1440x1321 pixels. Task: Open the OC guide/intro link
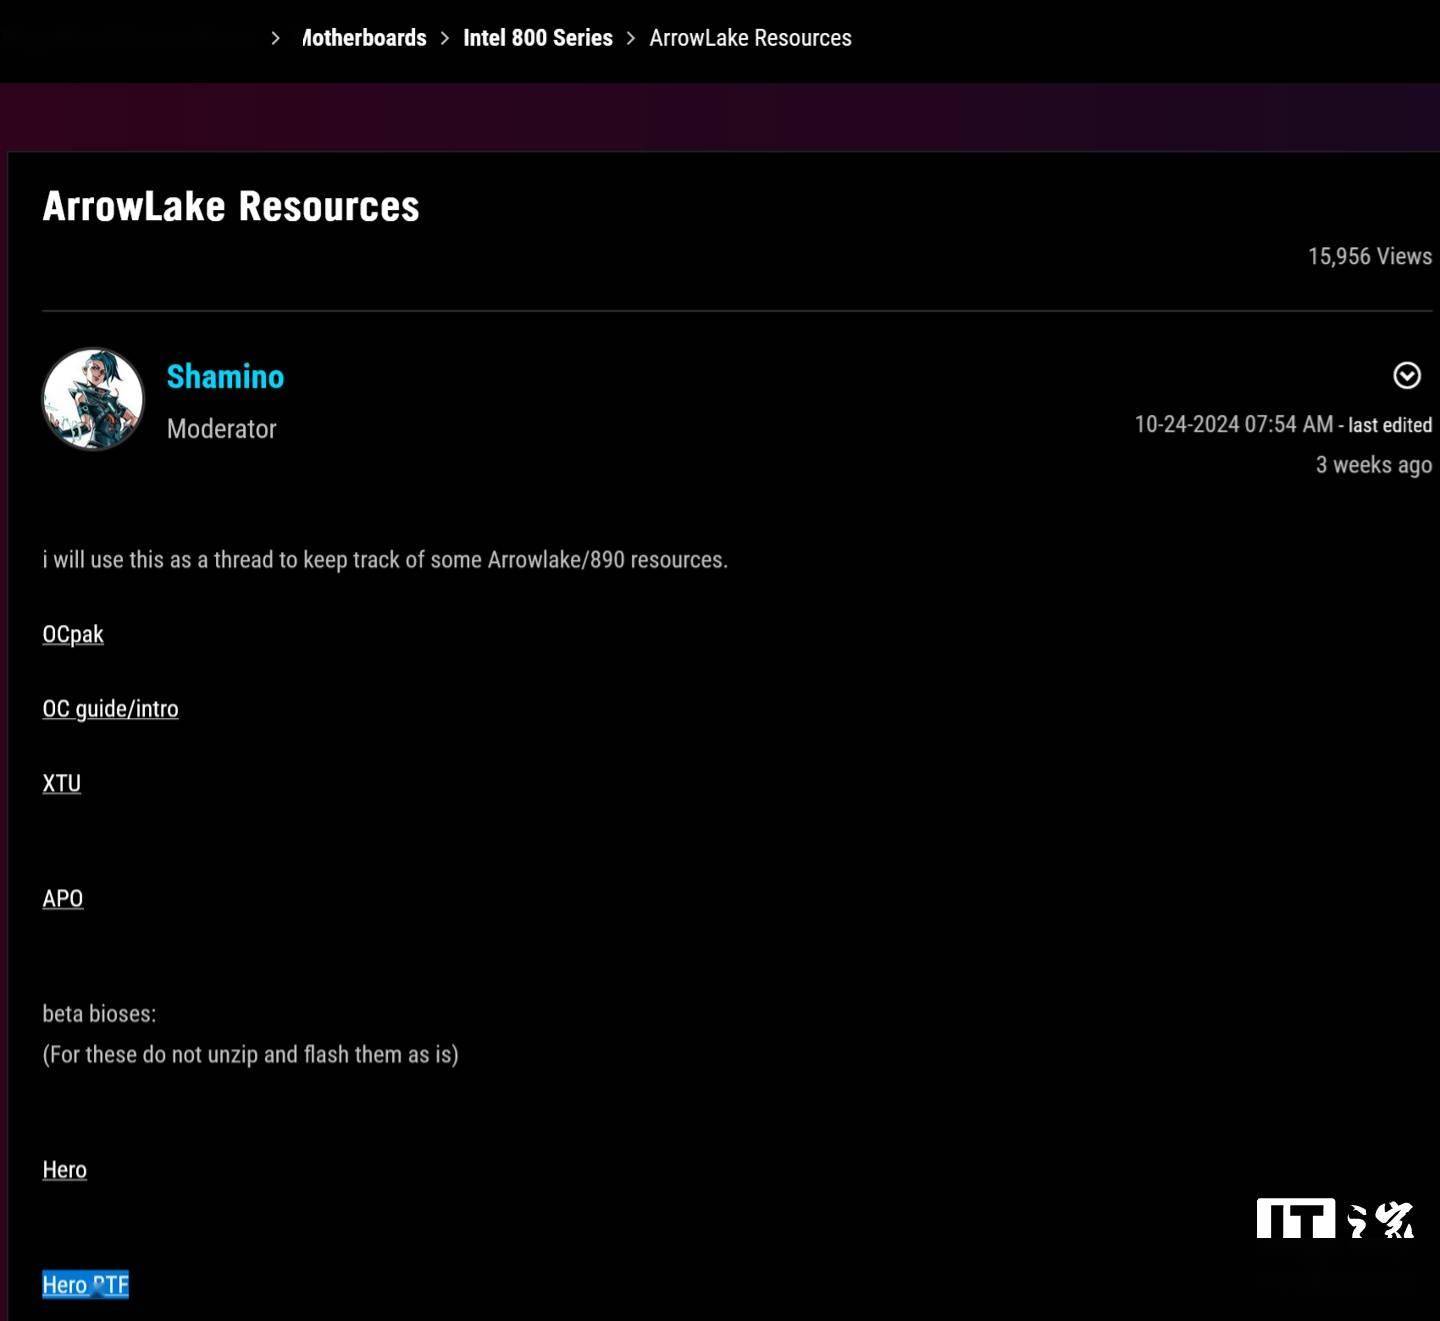(x=110, y=709)
